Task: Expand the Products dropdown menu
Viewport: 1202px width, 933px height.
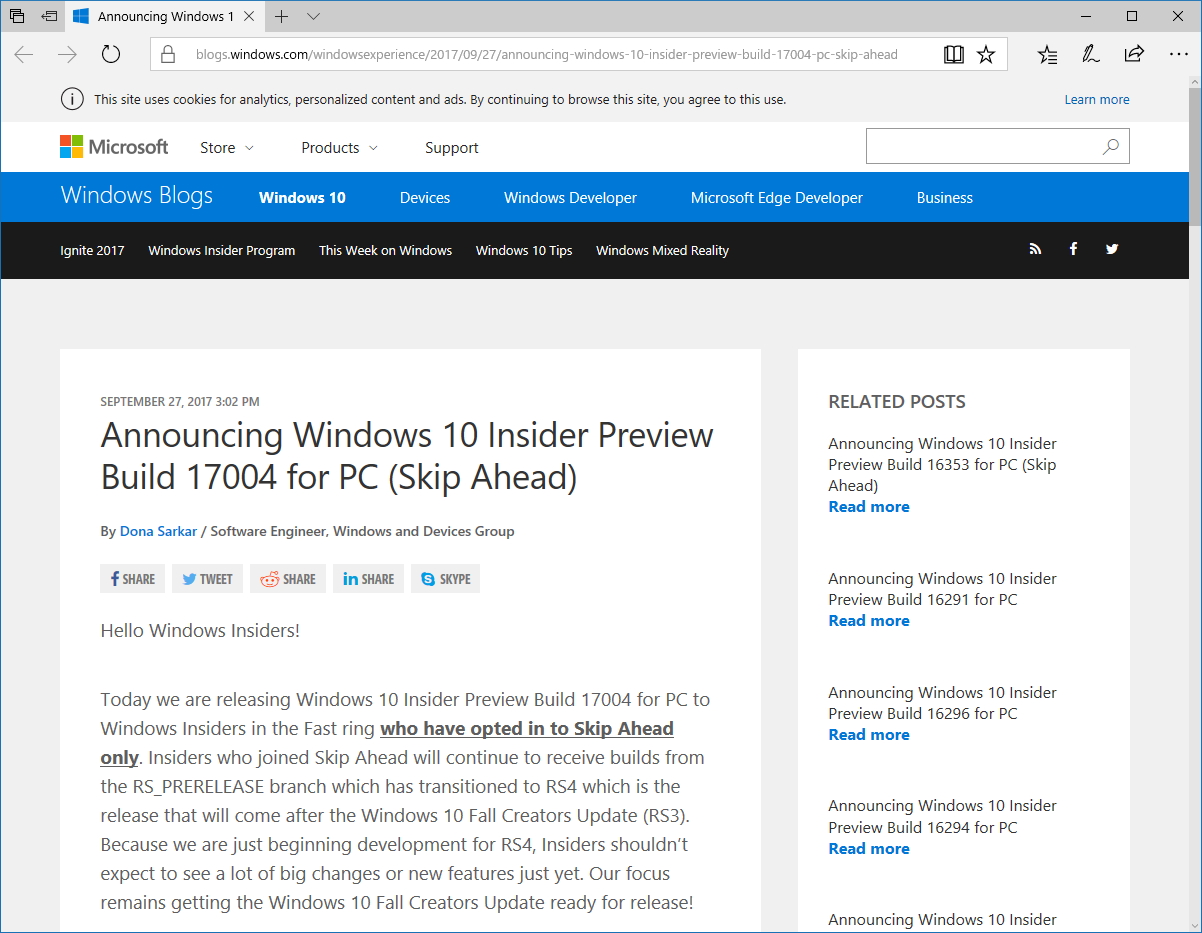Action: click(339, 147)
